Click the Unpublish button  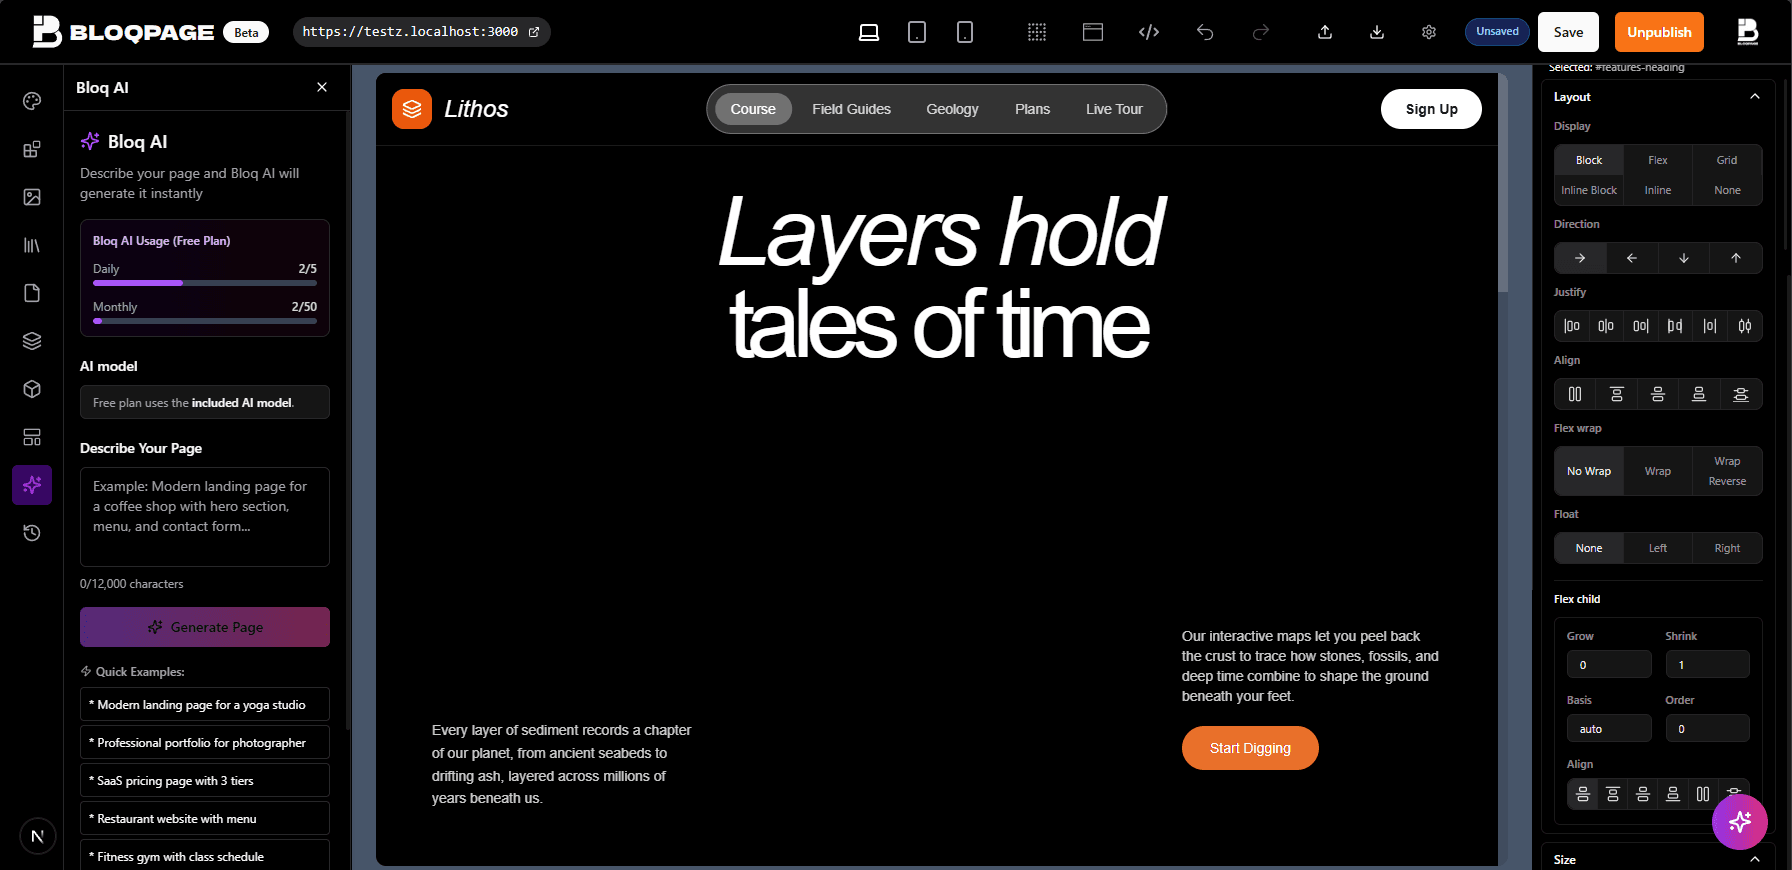1659,32
